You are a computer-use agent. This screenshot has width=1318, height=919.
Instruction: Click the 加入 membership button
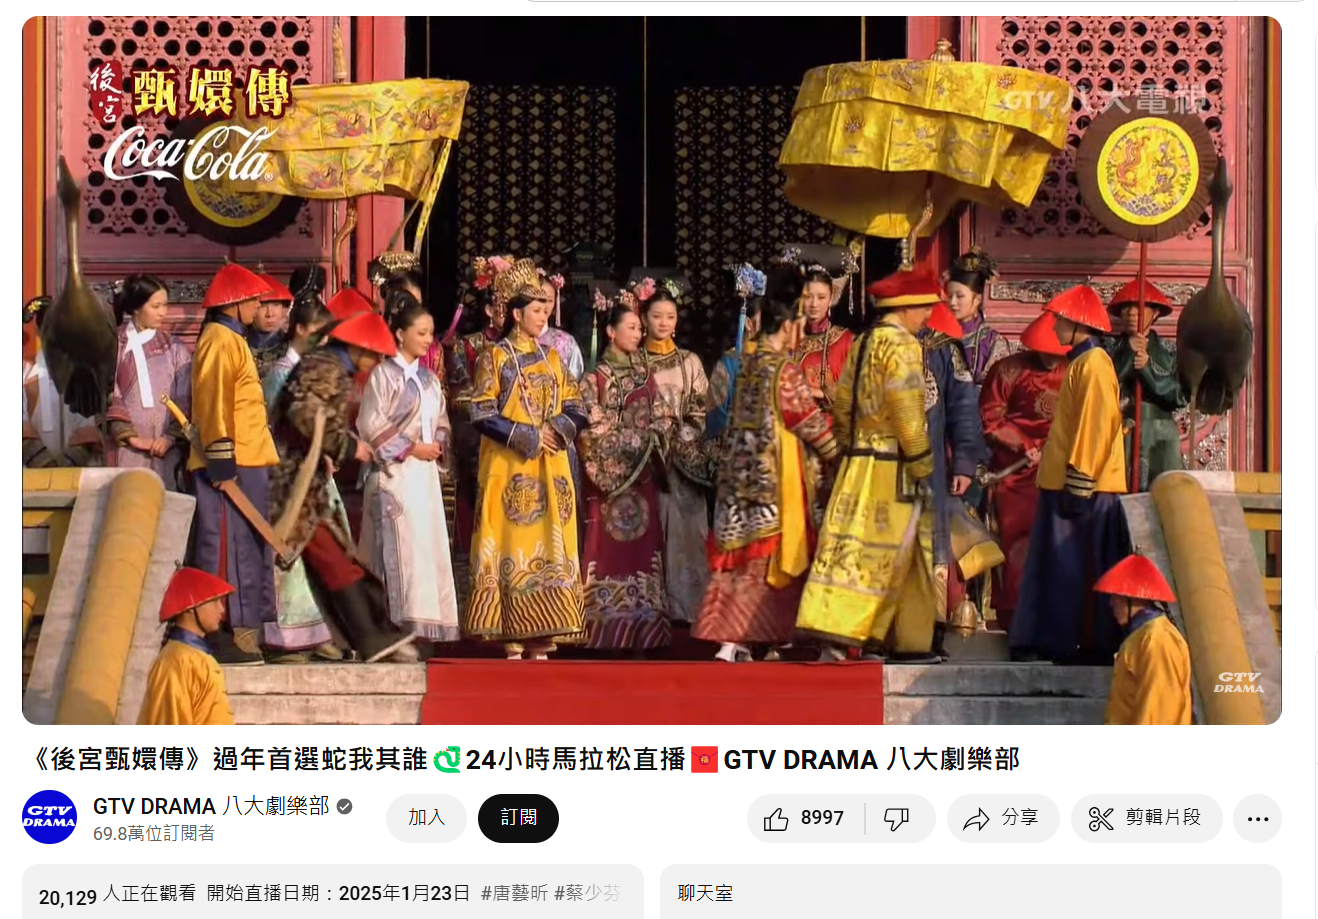pyautogui.click(x=426, y=818)
